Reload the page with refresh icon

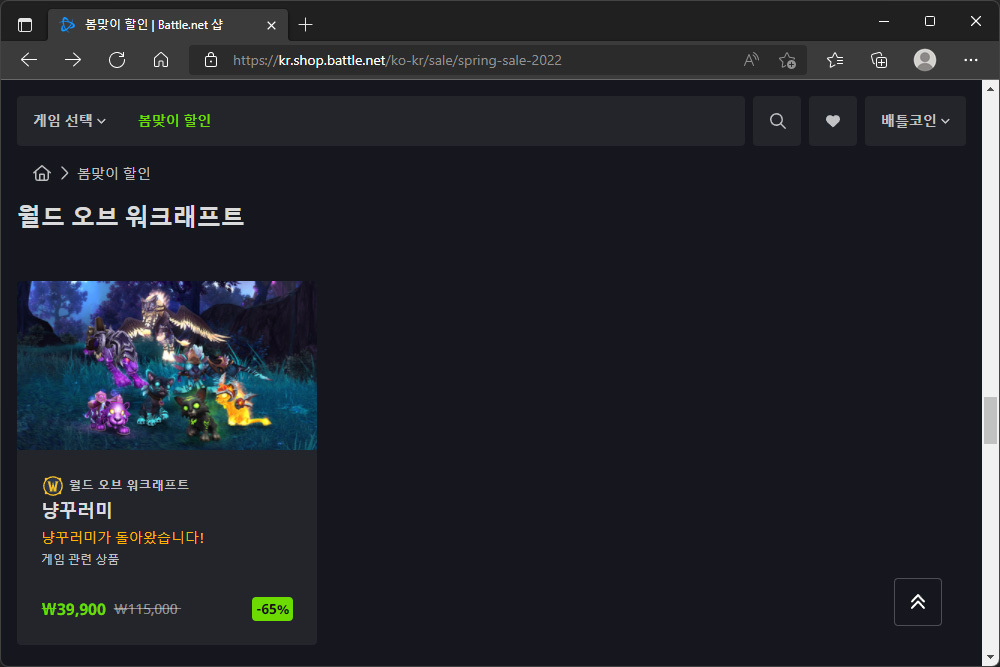tap(117, 60)
